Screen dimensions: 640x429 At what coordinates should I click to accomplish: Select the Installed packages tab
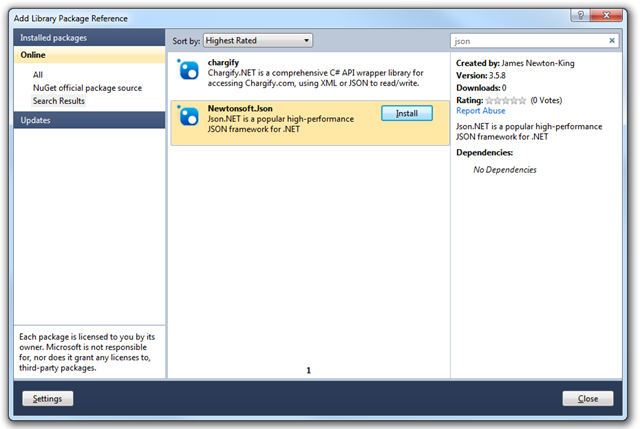(89, 38)
